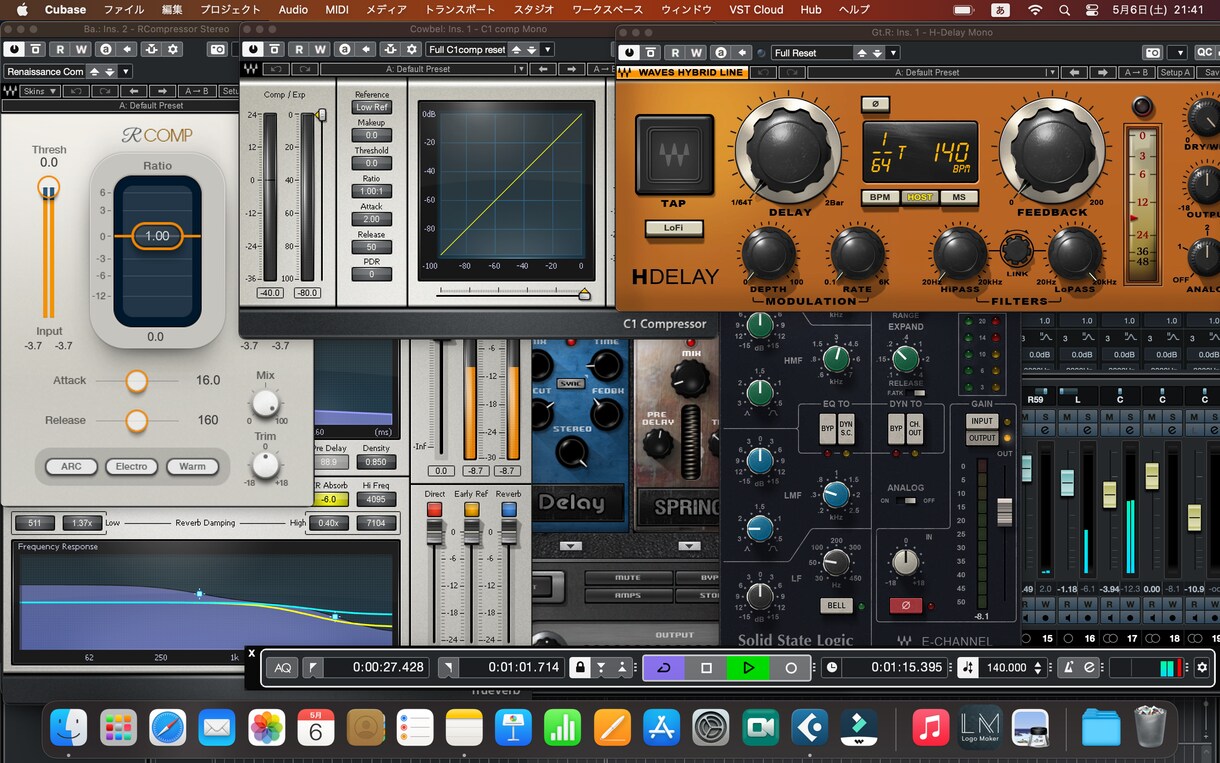Click RComp Attack slider handle
The image size is (1220, 763).
tap(136, 381)
